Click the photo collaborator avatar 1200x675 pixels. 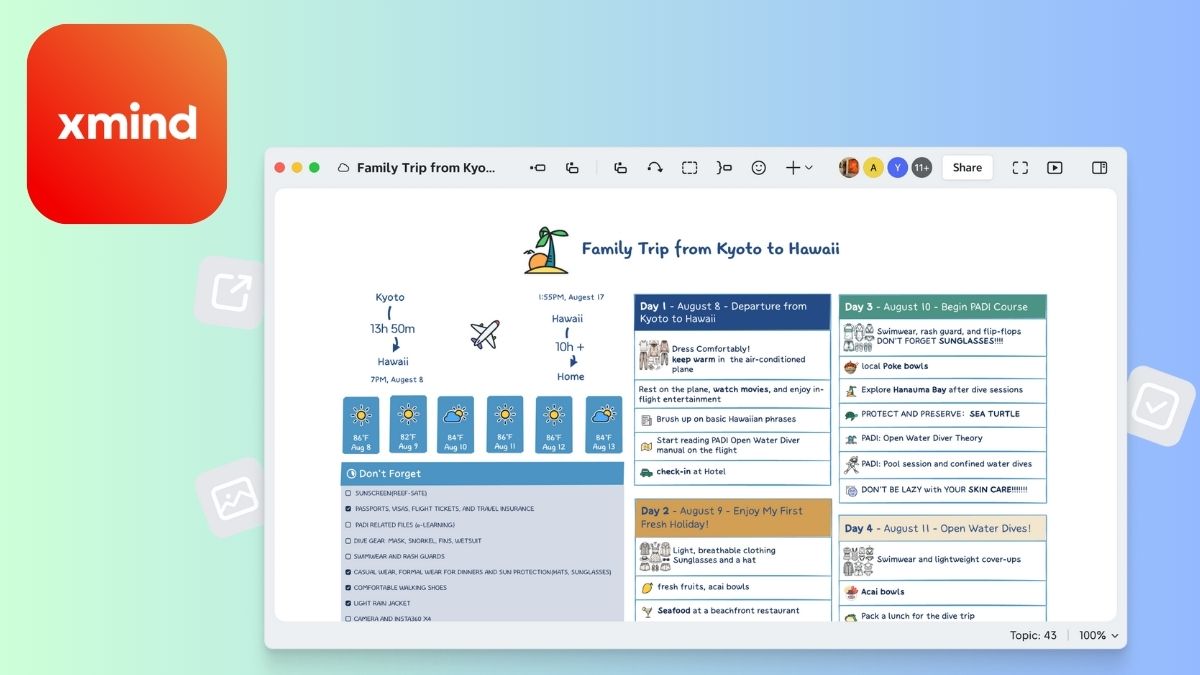click(x=849, y=168)
